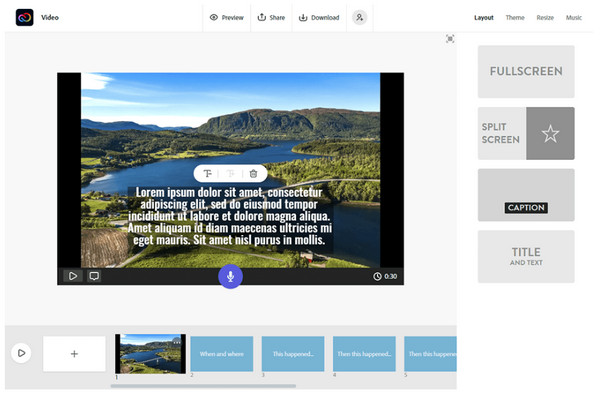Open the invite collaborator icon
The image size is (600, 400).
click(359, 17)
